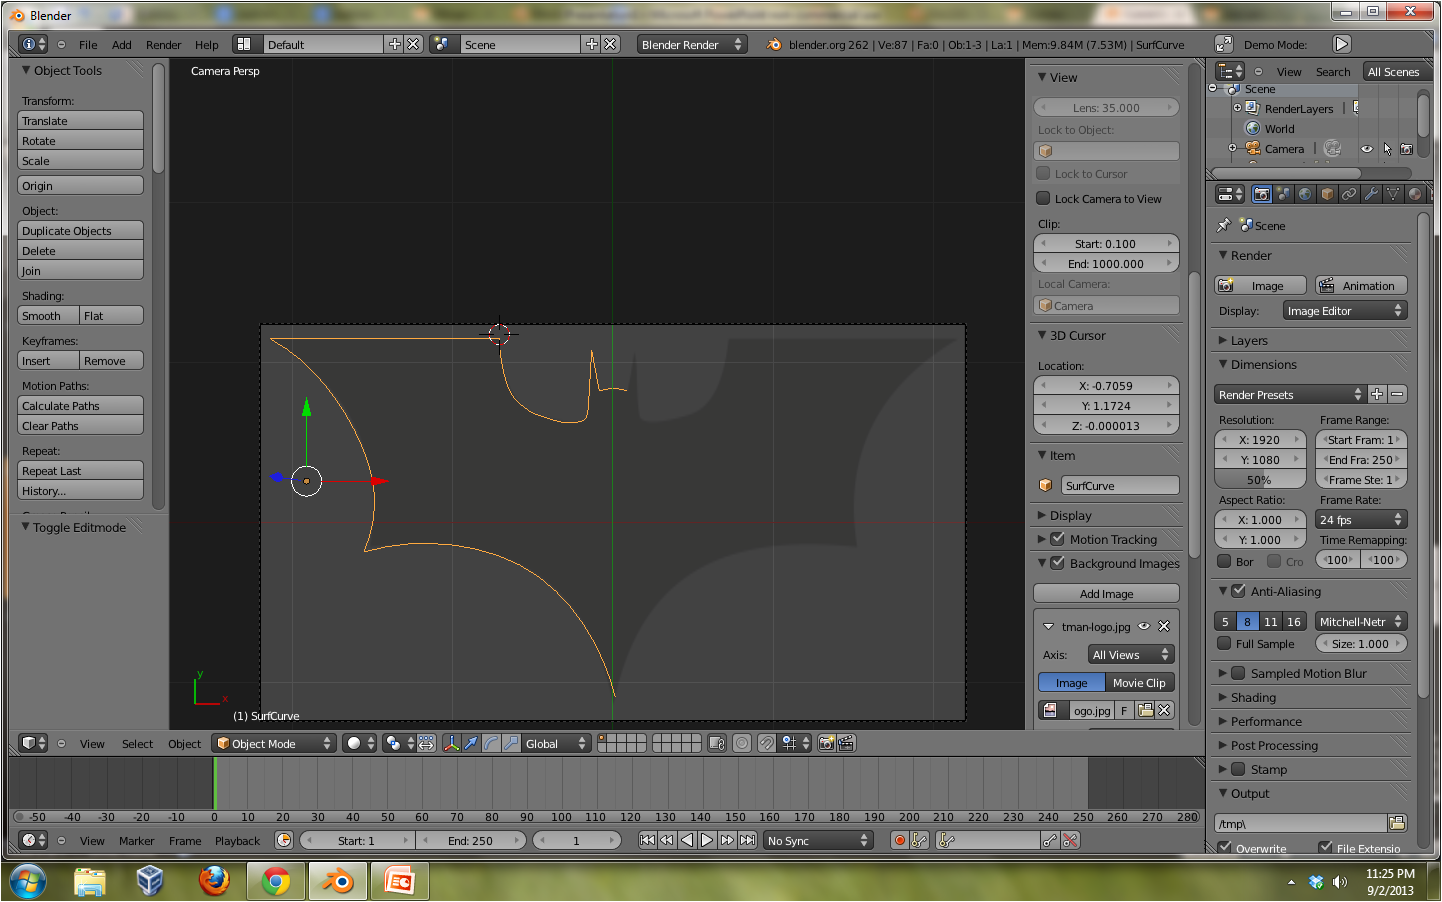Expand RenderLayers tree item in outliner
Image resolution: width=1442 pixels, height=902 pixels.
click(x=1237, y=107)
